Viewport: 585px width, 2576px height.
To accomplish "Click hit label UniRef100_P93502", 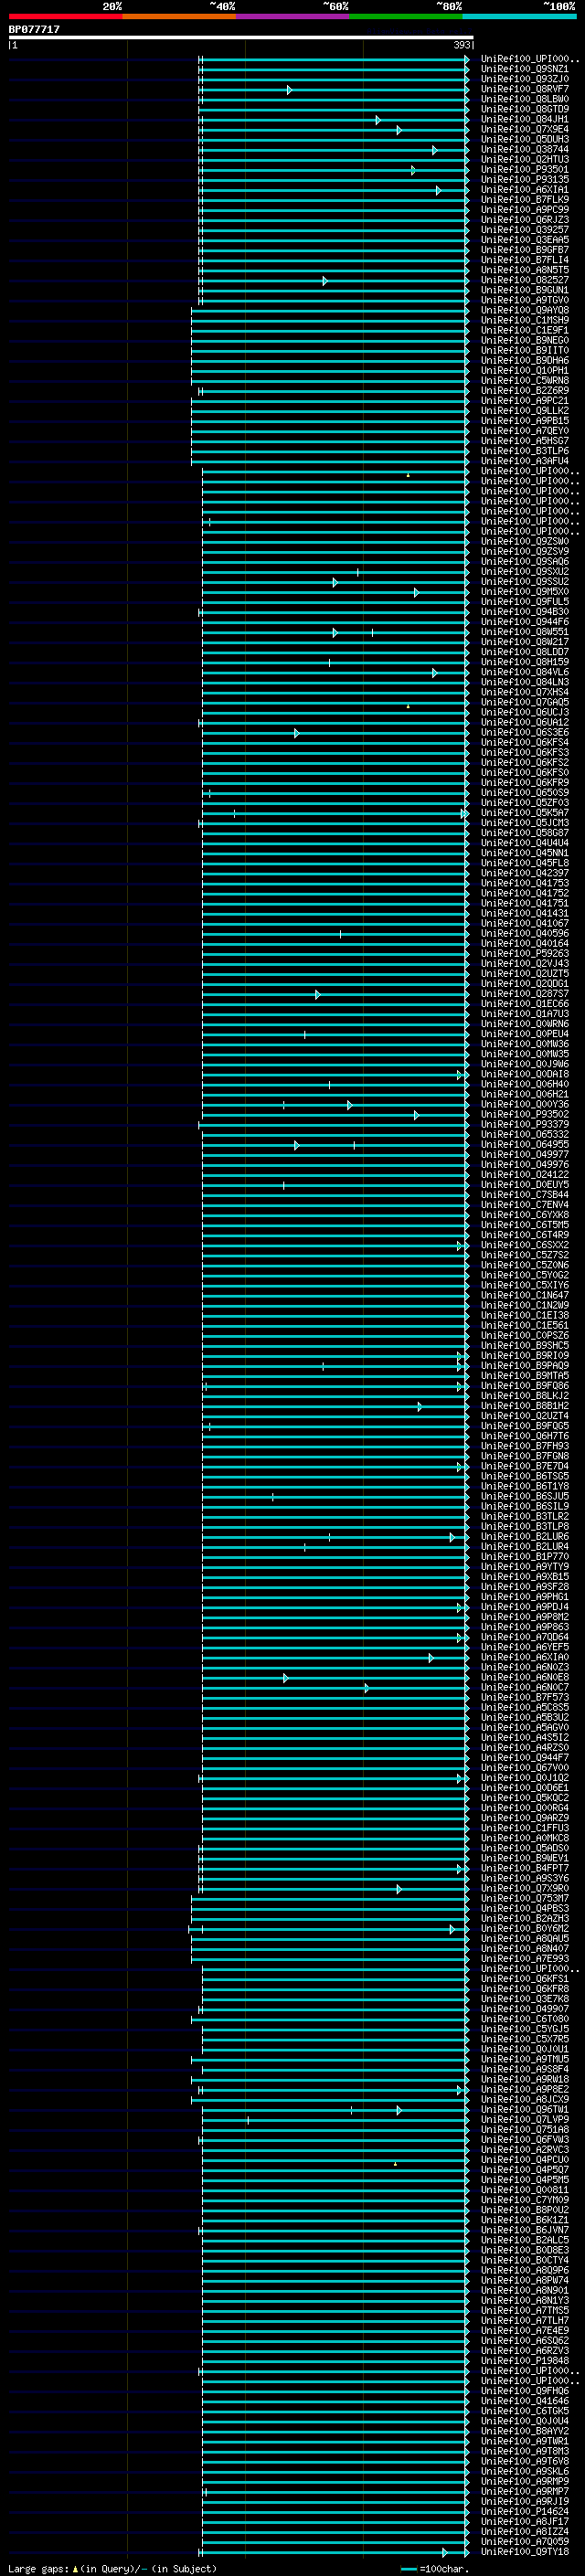I will tap(525, 1115).
